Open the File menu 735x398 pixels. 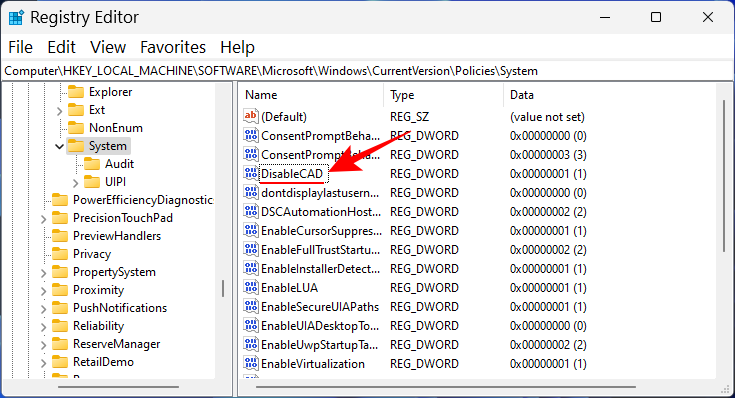(x=21, y=47)
